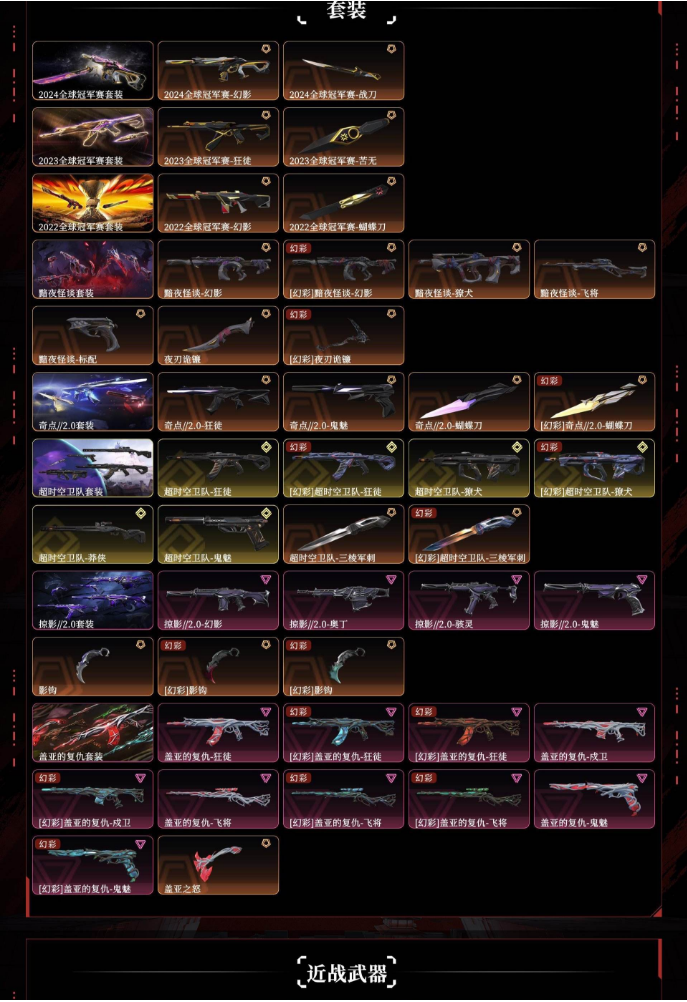687x1002 pixels.
Task: Open the 2022全球冠军赛套装 bundle image
Action: (93, 203)
